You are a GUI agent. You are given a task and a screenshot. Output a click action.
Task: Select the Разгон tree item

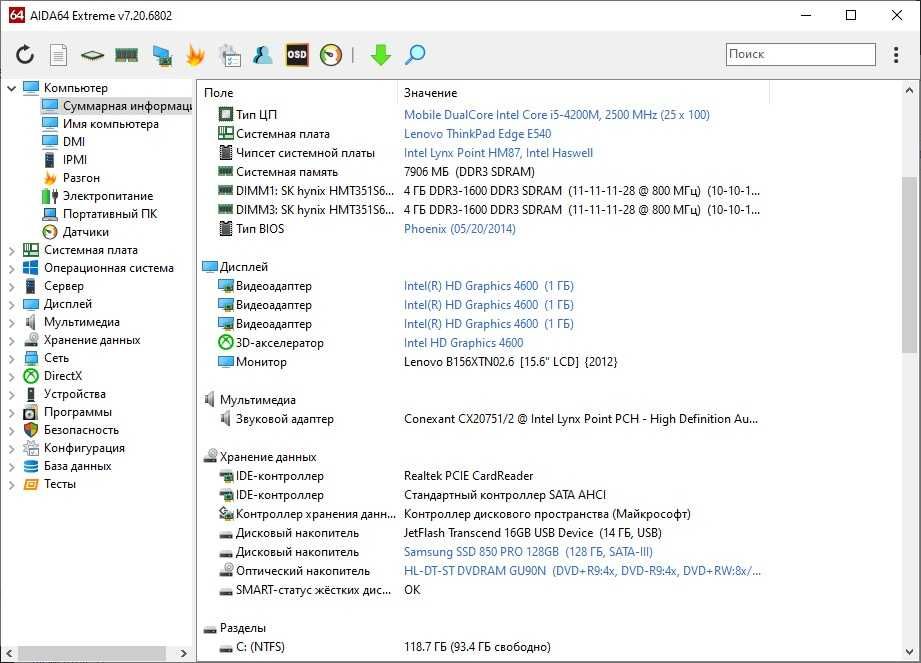point(81,178)
